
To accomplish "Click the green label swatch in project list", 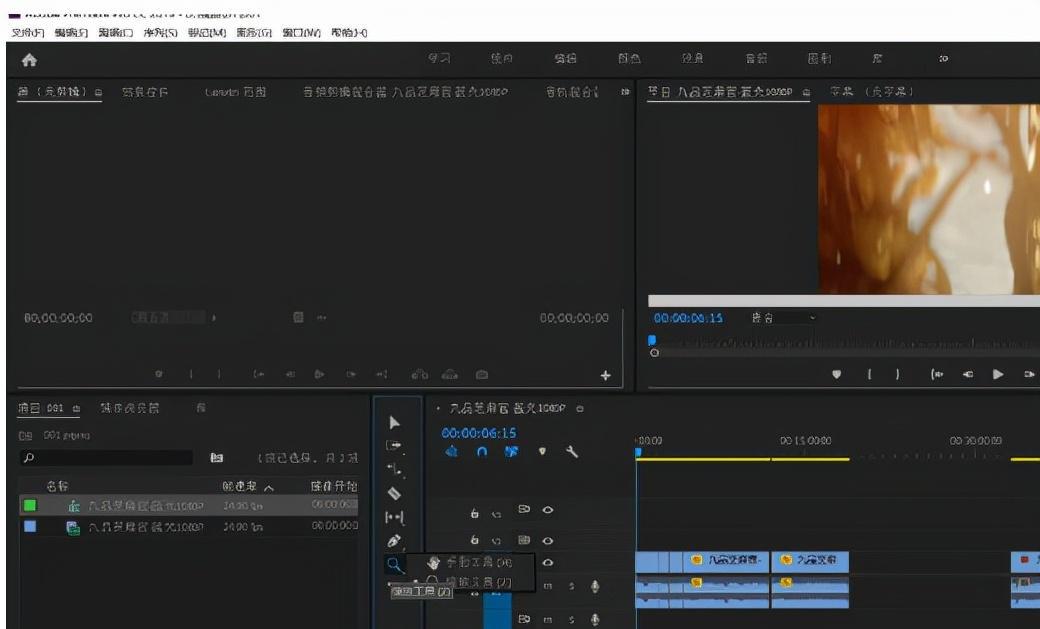I will (30, 506).
